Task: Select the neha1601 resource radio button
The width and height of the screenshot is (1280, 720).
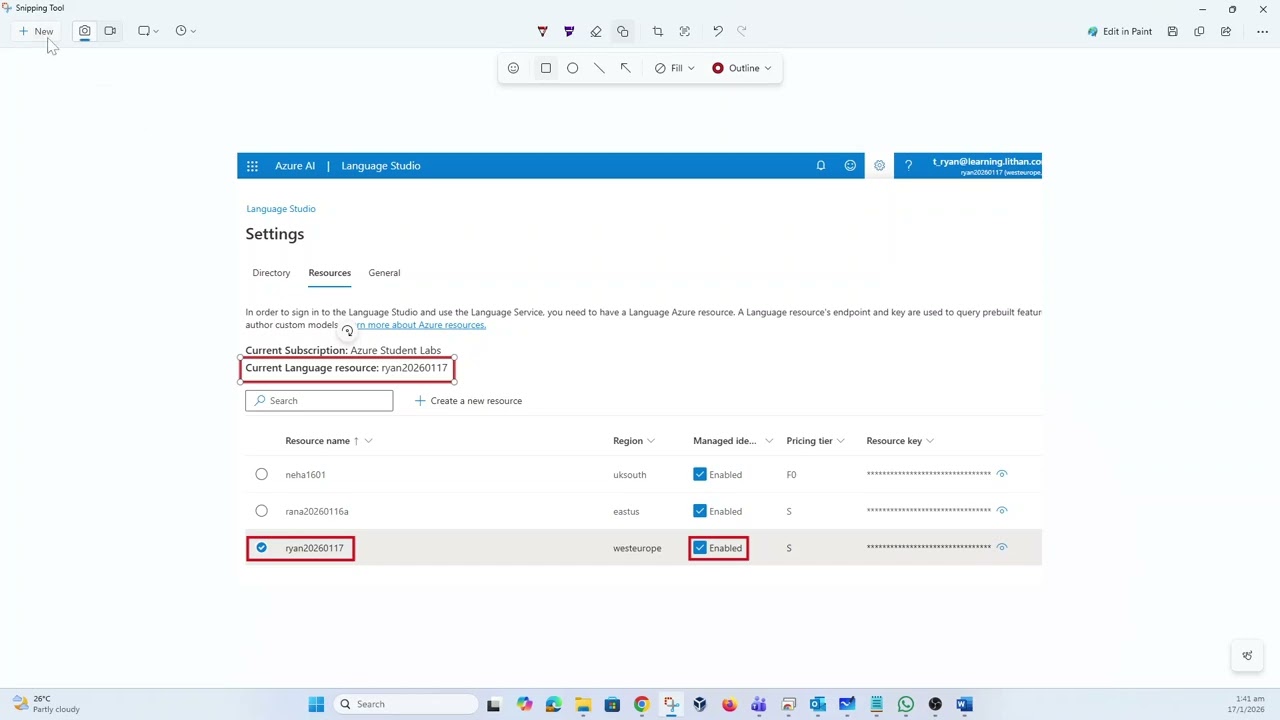Action: pos(261,475)
